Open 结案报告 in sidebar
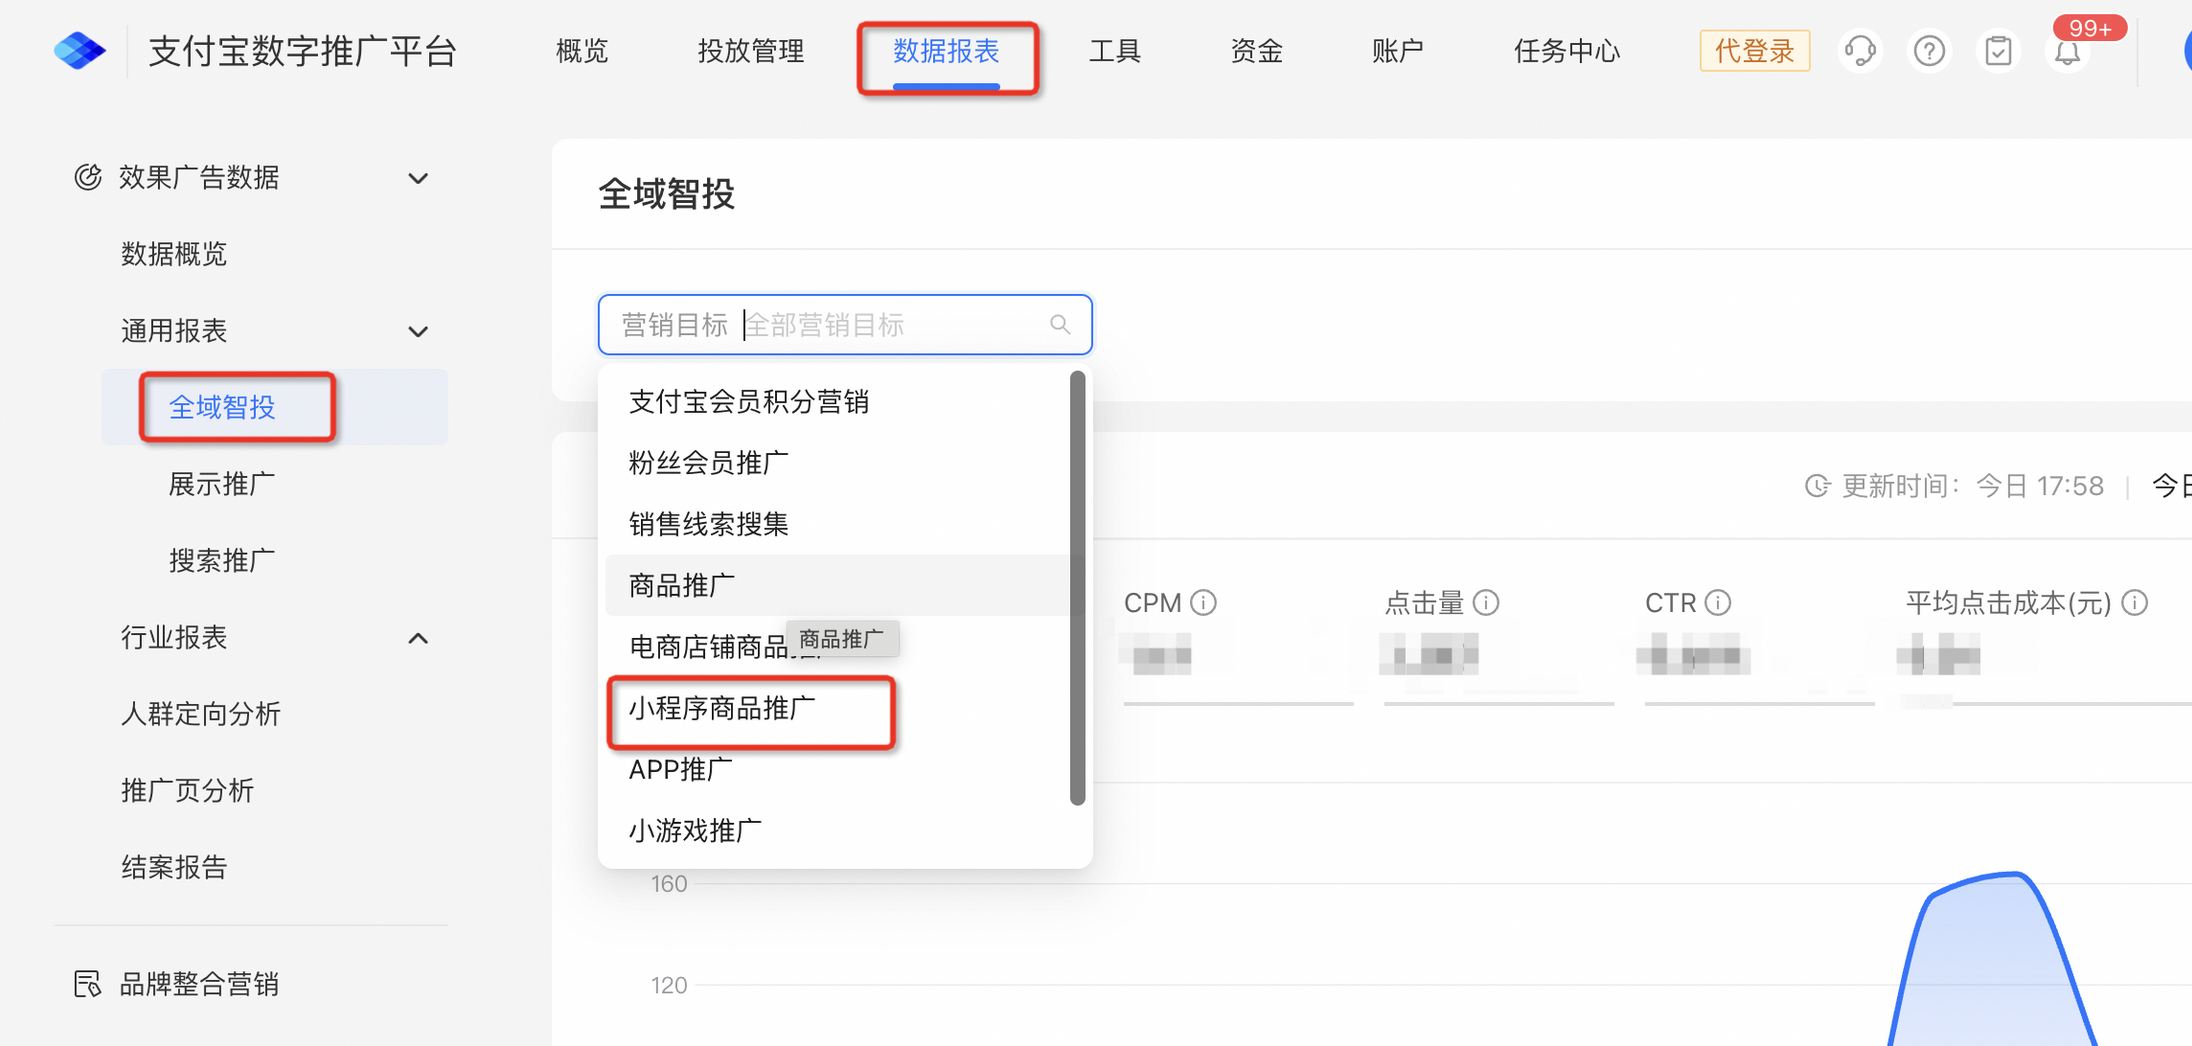Screen dimensions: 2192x1046 174,867
